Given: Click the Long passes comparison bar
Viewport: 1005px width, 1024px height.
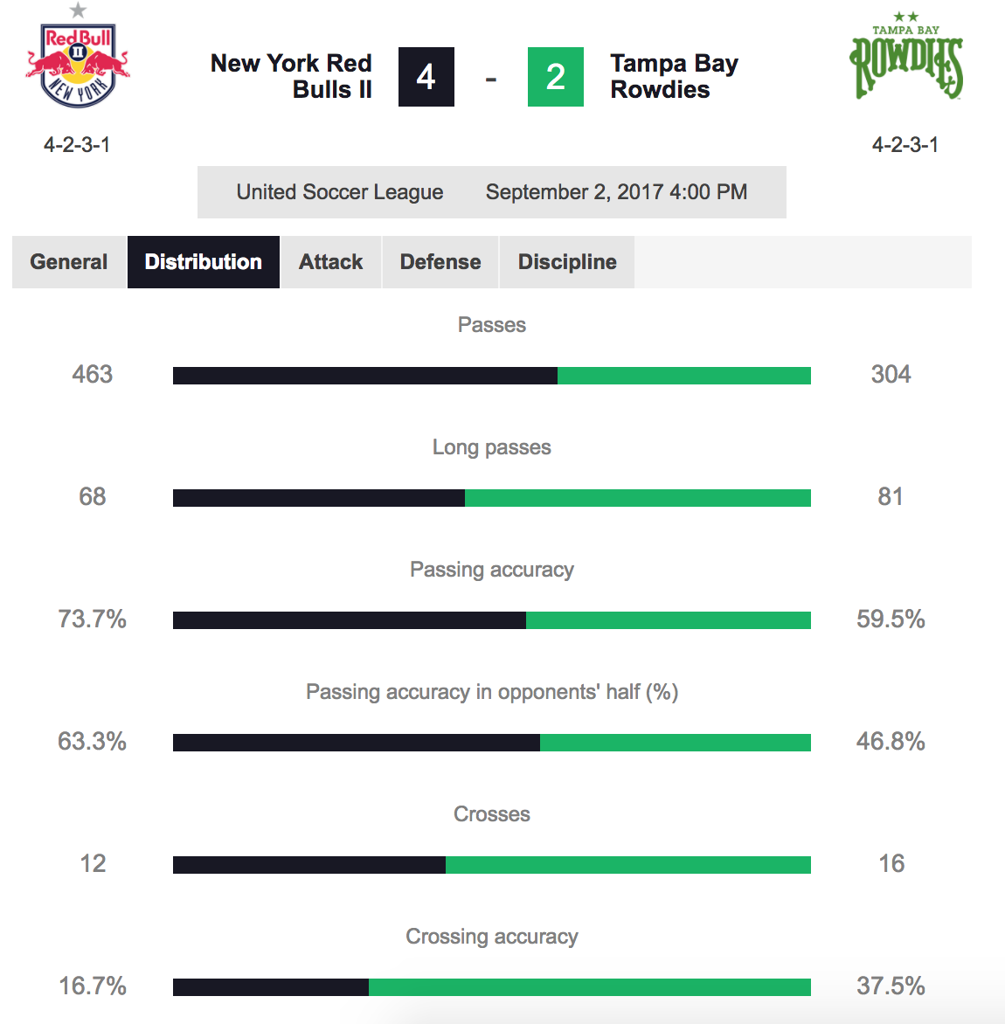Looking at the screenshot, I should 492,498.
